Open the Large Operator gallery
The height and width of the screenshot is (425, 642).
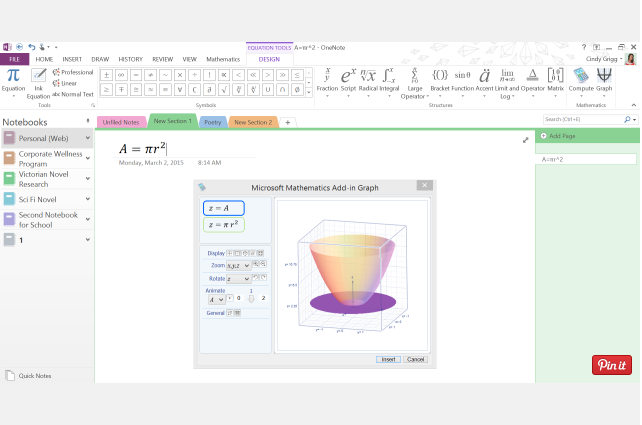tap(415, 84)
